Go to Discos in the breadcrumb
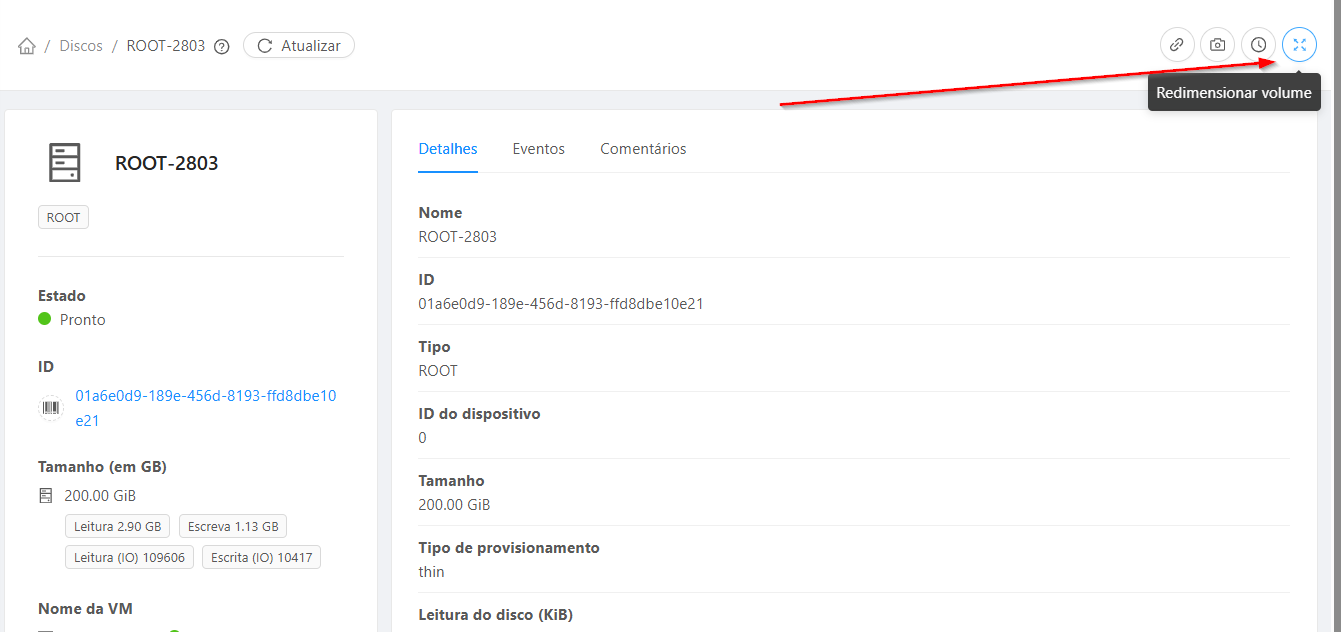The width and height of the screenshot is (1341, 632). pos(81,46)
